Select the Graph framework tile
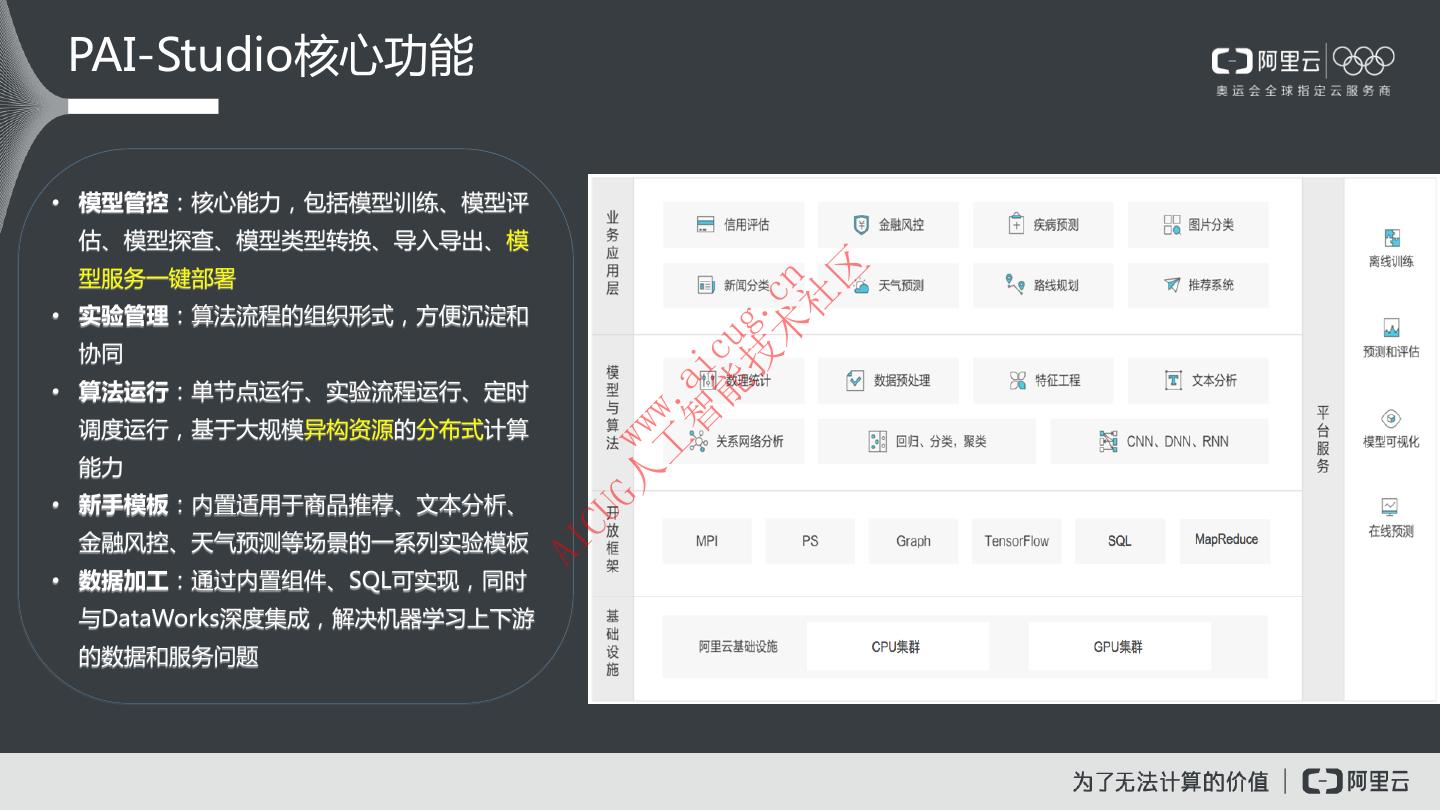 [913, 541]
